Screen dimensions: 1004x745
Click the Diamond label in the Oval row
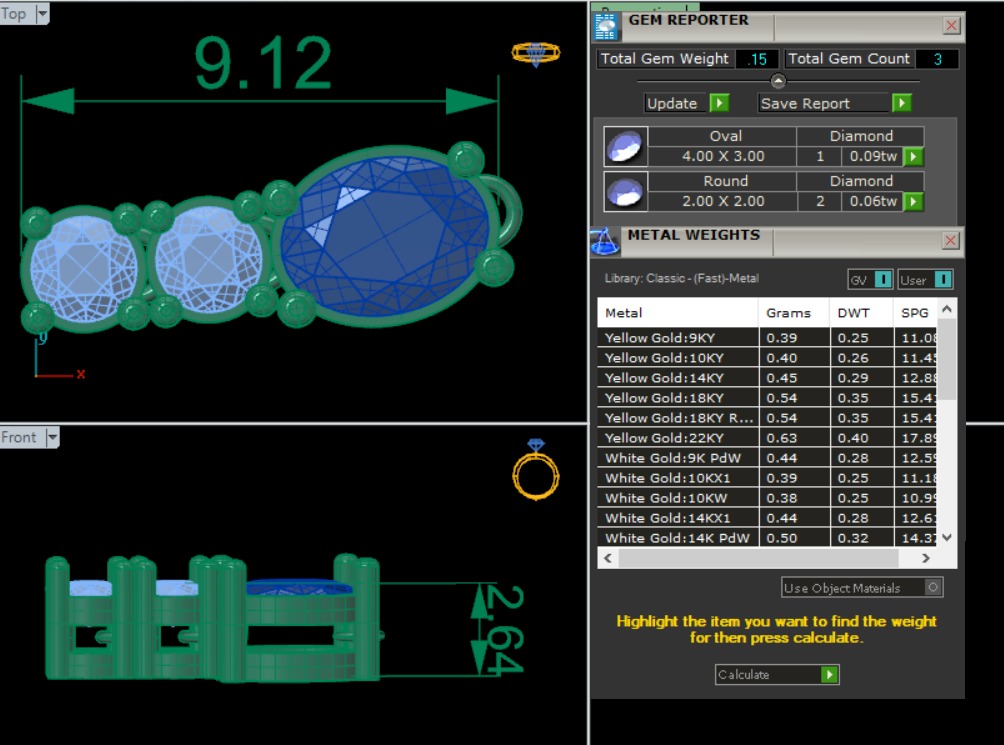tap(861, 136)
